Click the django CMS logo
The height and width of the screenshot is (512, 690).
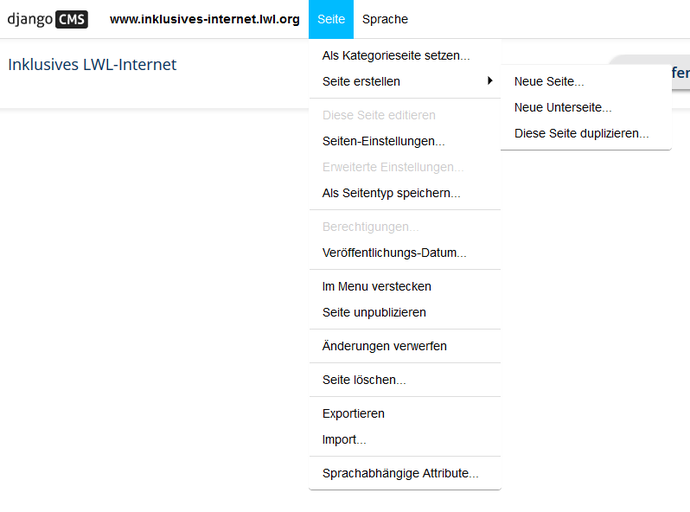[48, 19]
